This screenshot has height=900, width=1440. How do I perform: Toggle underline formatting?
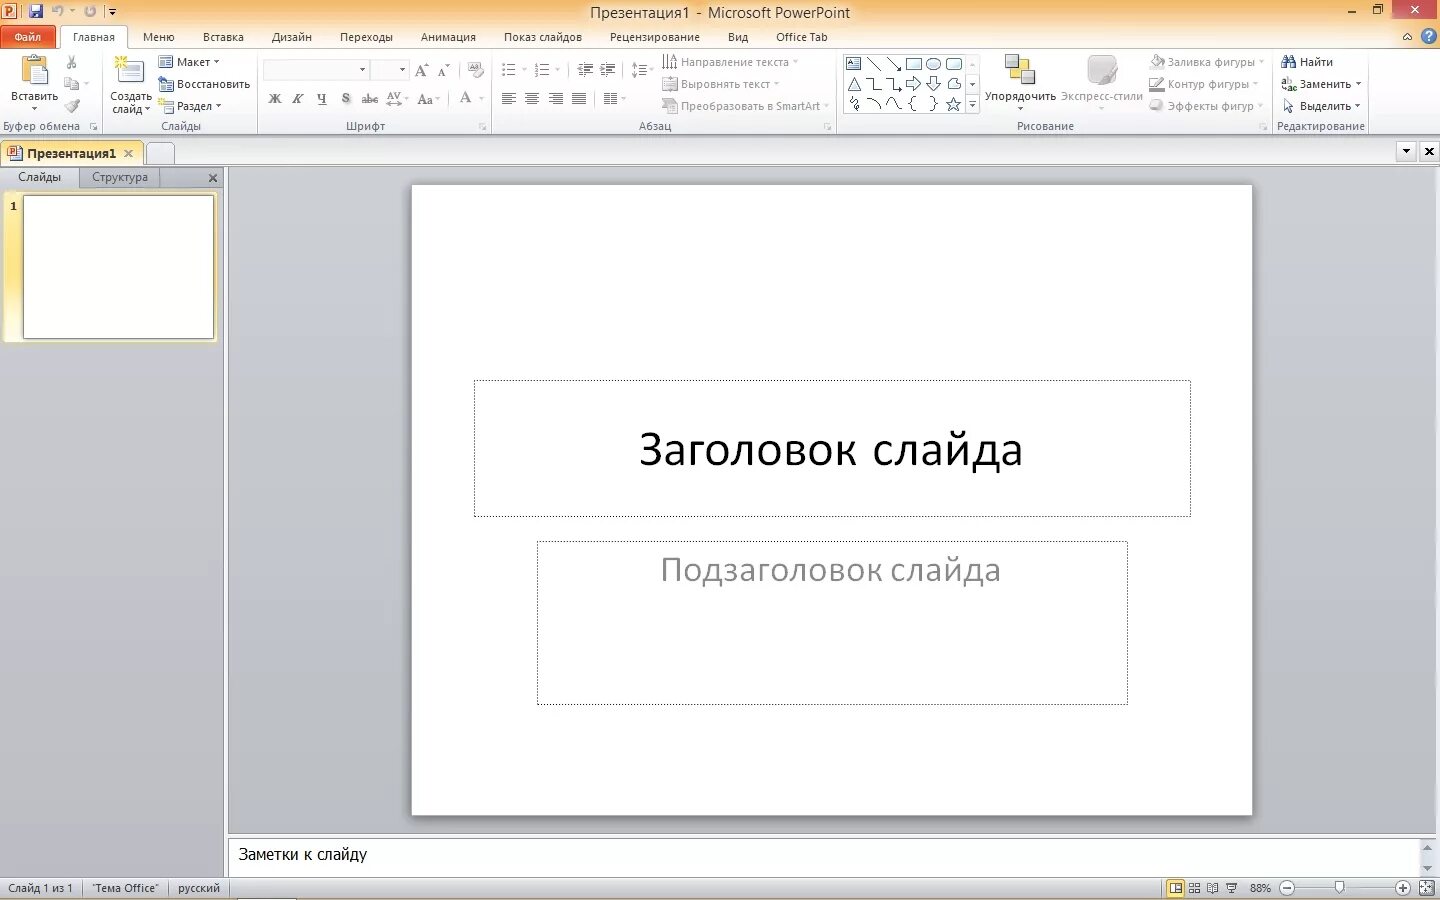tap(322, 99)
